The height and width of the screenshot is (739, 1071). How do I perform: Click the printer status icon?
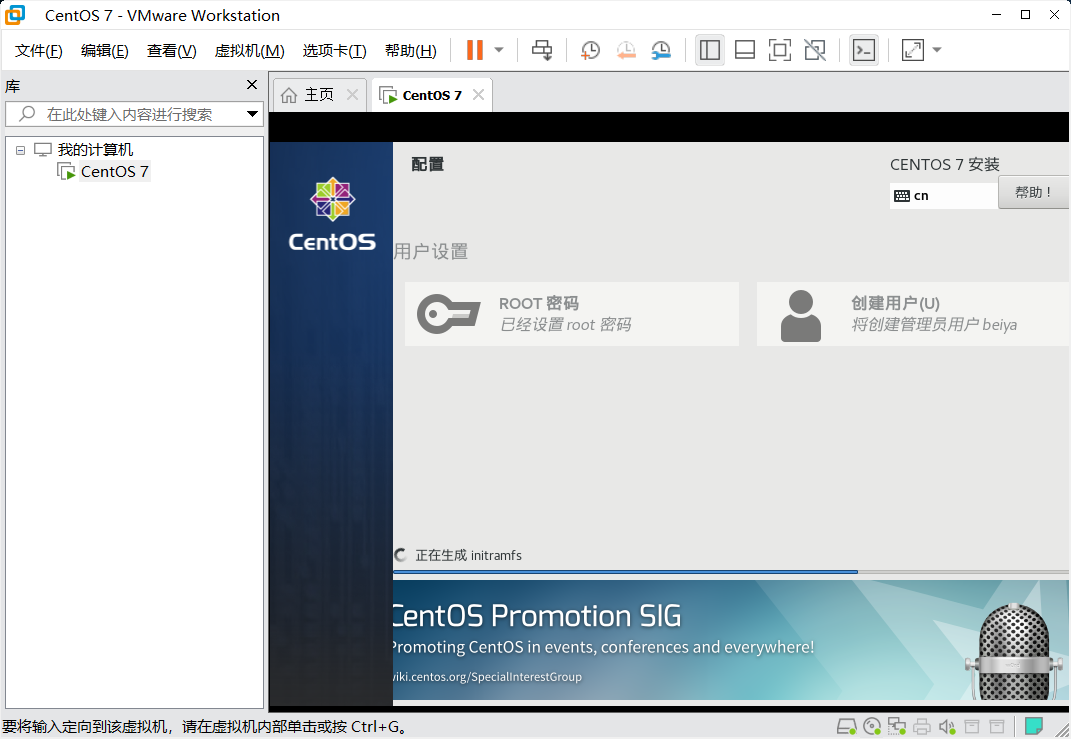coord(922,726)
